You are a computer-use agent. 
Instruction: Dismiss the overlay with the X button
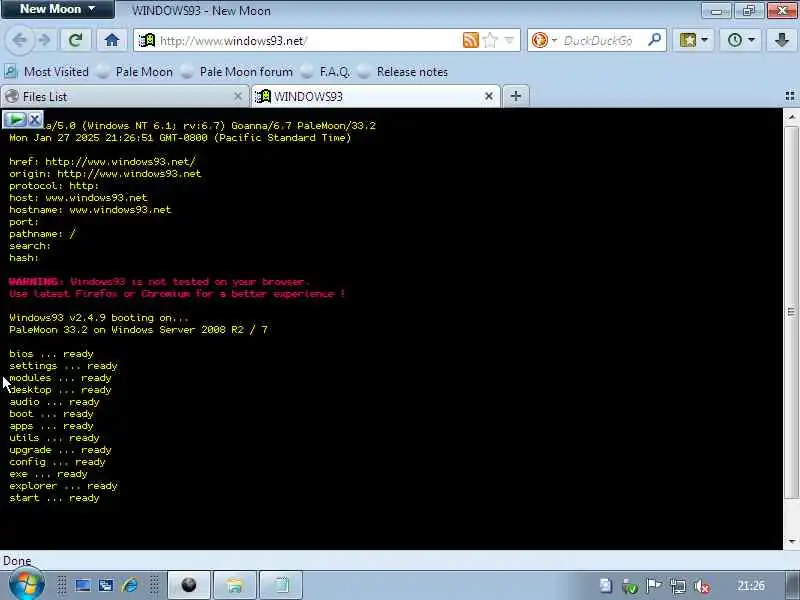point(35,119)
